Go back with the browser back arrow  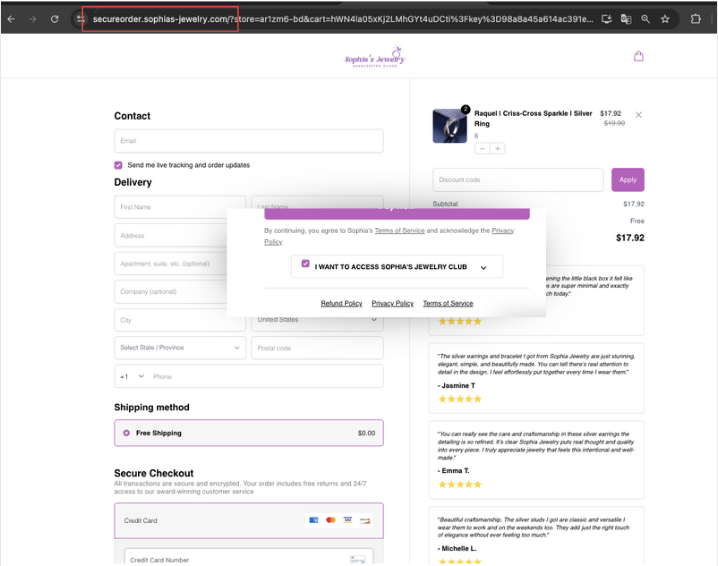click(11, 19)
